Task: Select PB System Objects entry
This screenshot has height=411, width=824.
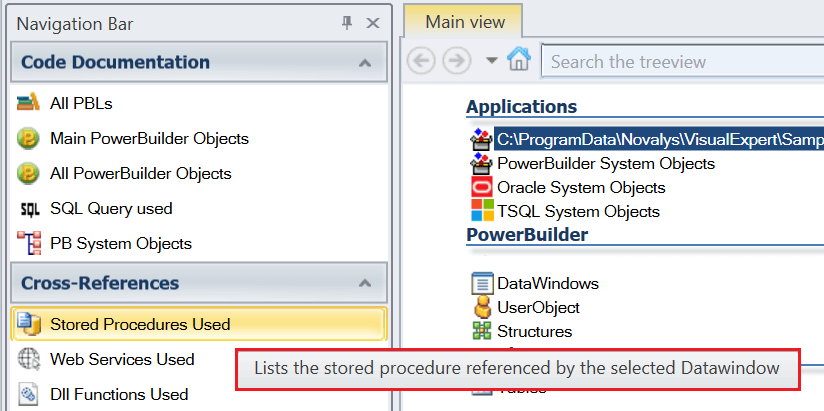Action: pyautogui.click(x=121, y=243)
